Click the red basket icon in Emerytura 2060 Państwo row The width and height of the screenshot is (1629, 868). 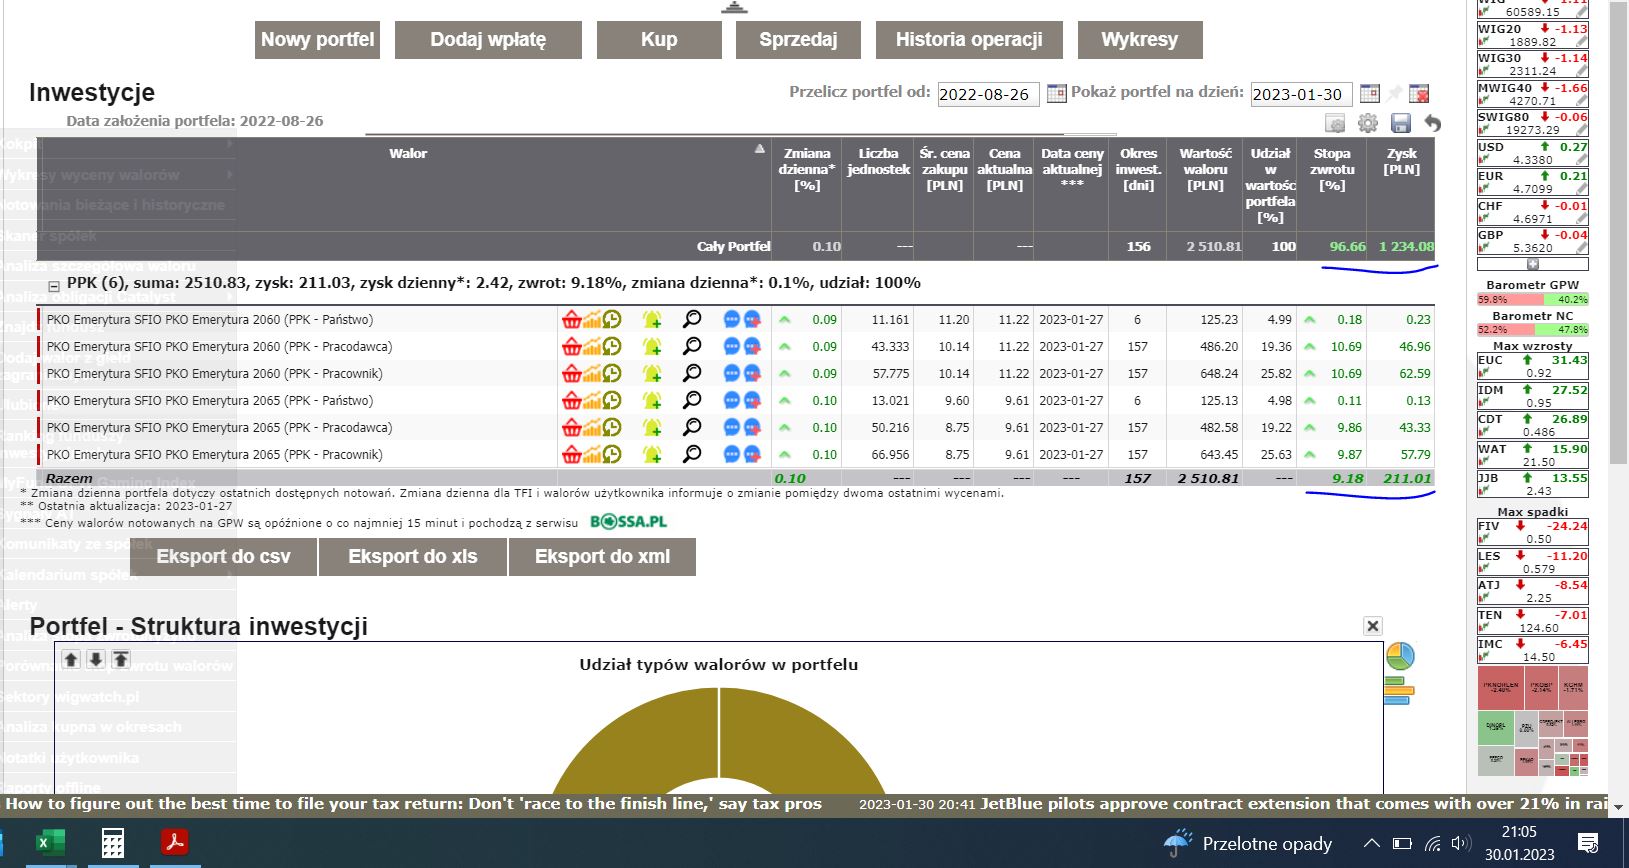pos(571,319)
